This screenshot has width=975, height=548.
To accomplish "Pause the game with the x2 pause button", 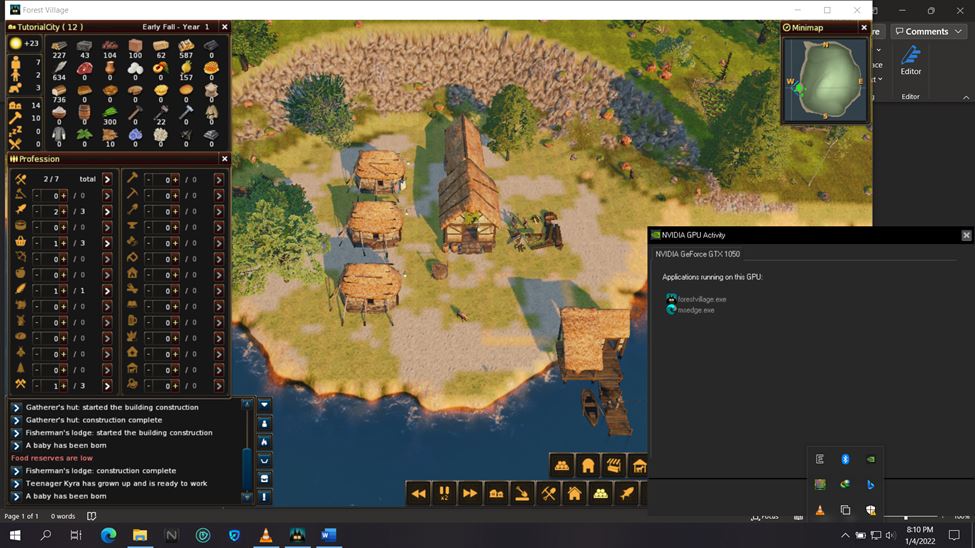I will [444, 493].
